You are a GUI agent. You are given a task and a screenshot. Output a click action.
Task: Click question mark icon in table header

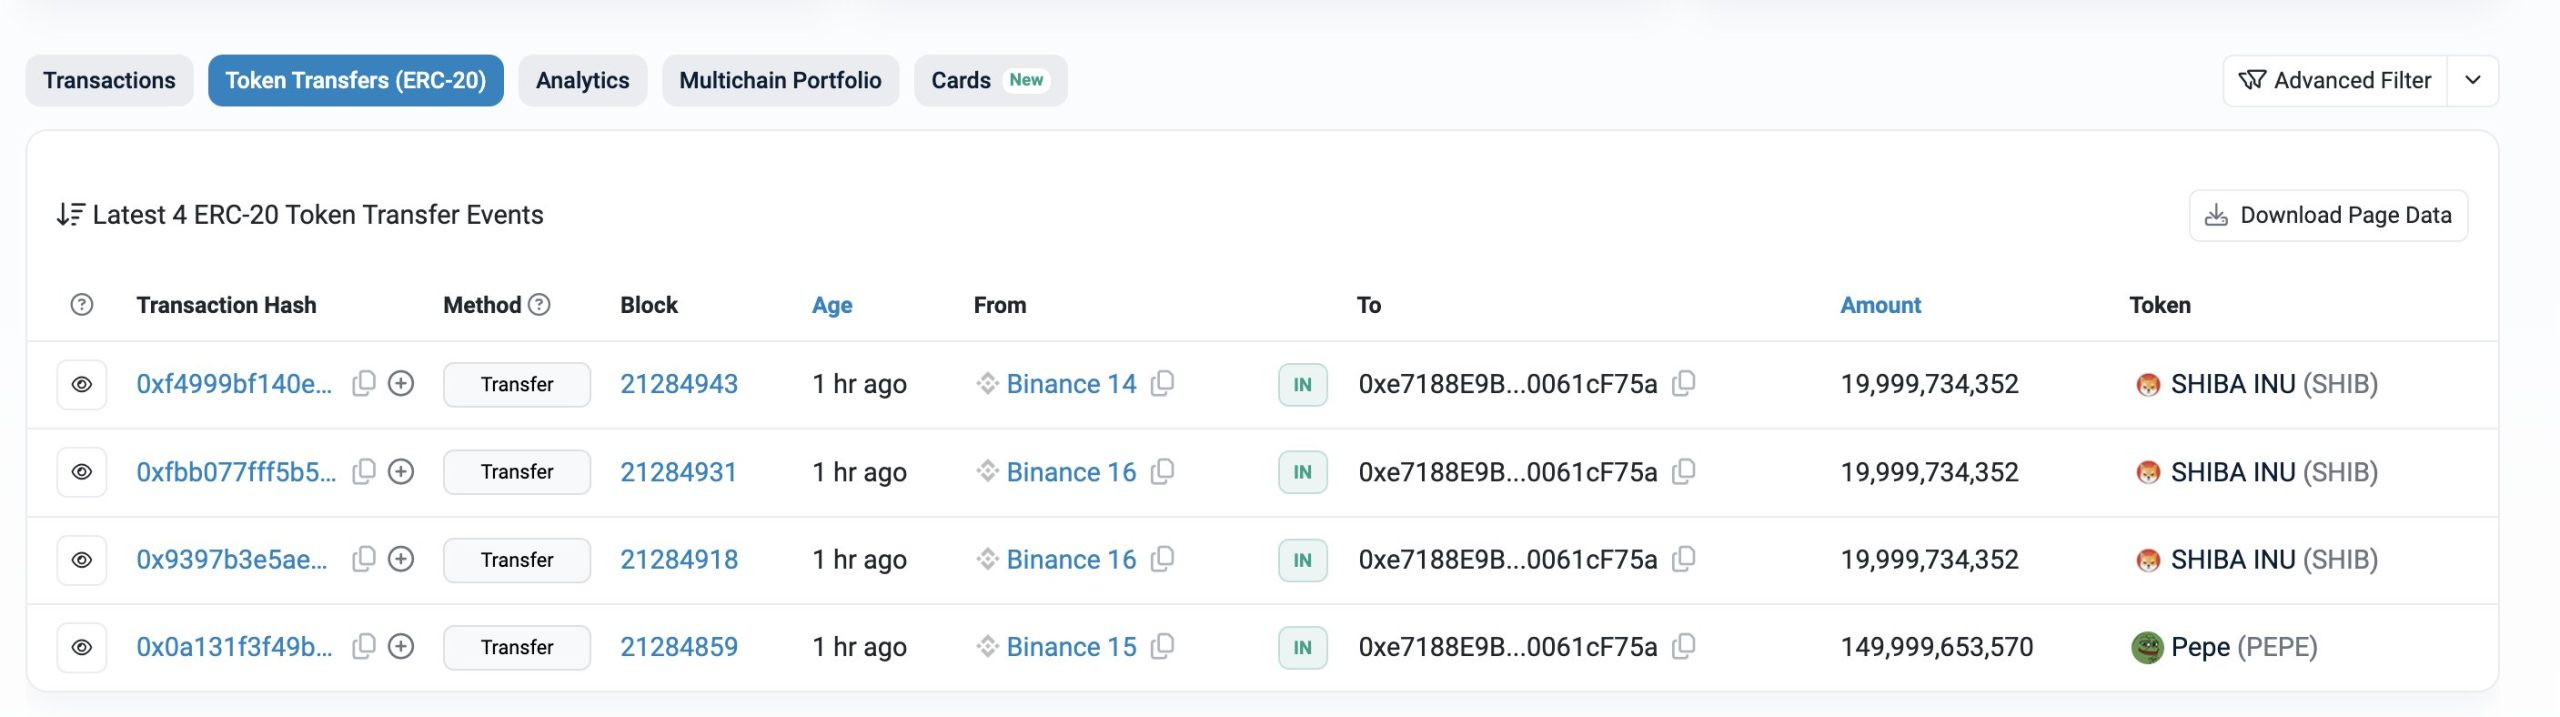[x=82, y=305]
